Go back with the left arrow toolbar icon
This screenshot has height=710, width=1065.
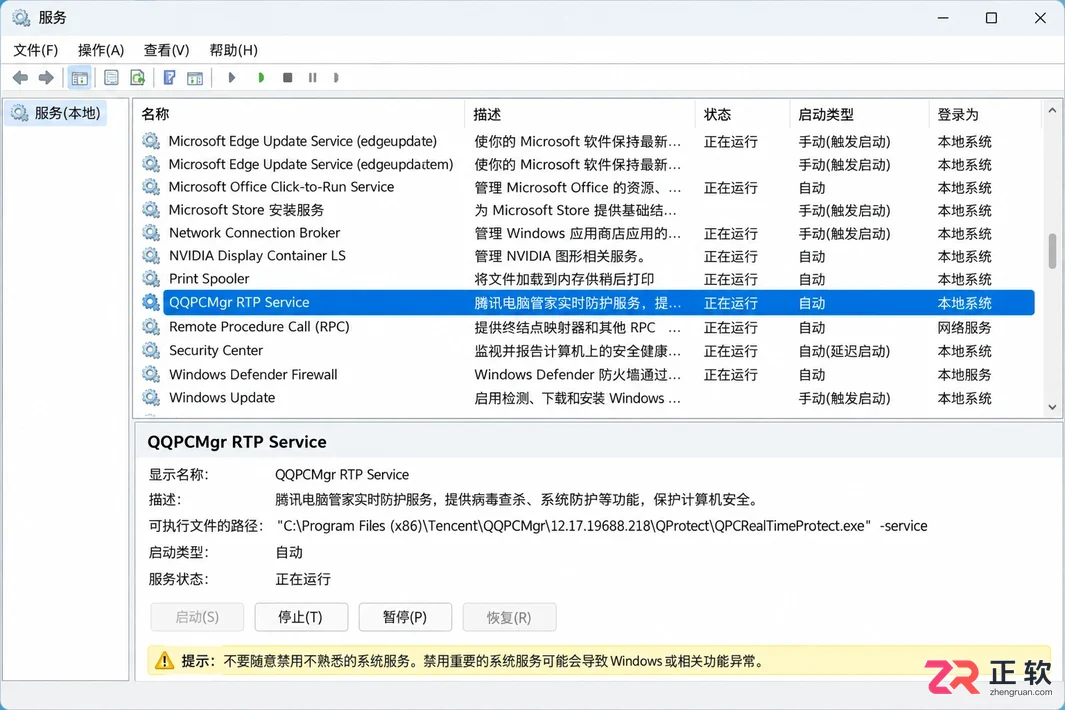coord(20,77)
